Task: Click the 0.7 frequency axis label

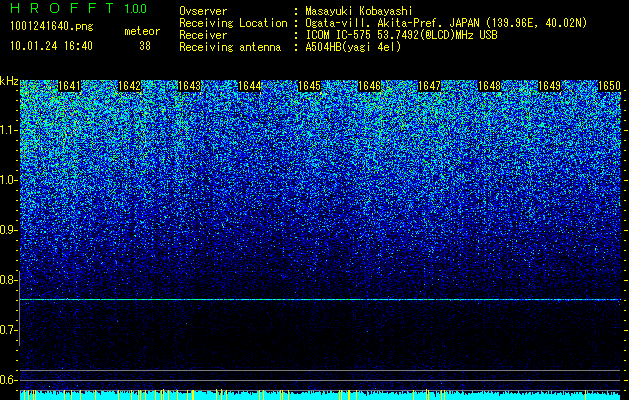Action: pos(9,330)
